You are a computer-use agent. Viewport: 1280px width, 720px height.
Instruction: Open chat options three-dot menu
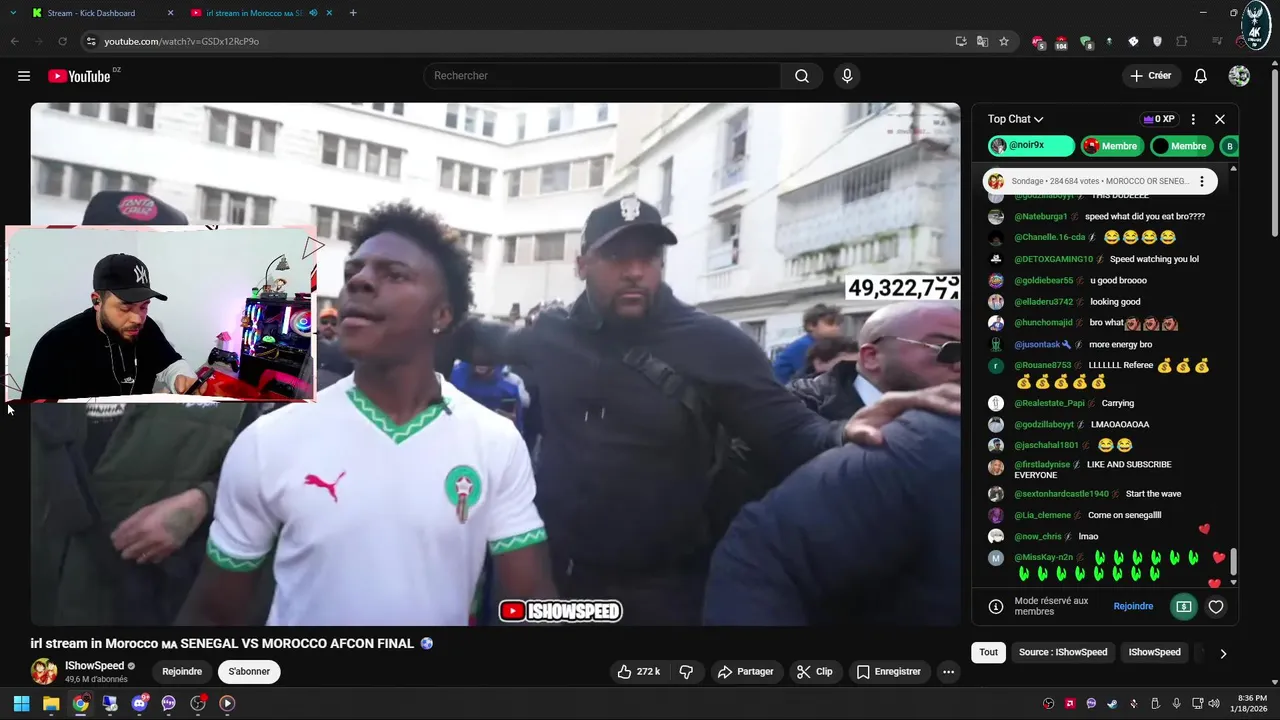[1193, 119]
